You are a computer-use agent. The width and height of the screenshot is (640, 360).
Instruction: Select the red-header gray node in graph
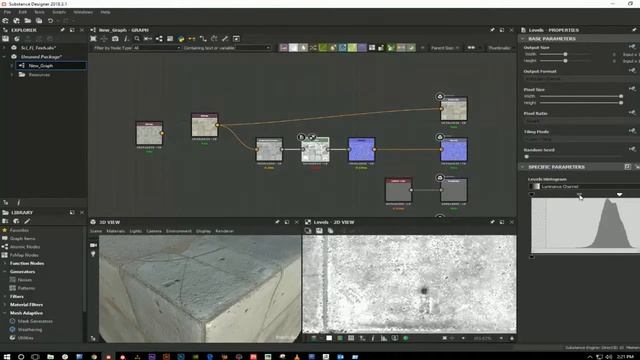point(398,190)
